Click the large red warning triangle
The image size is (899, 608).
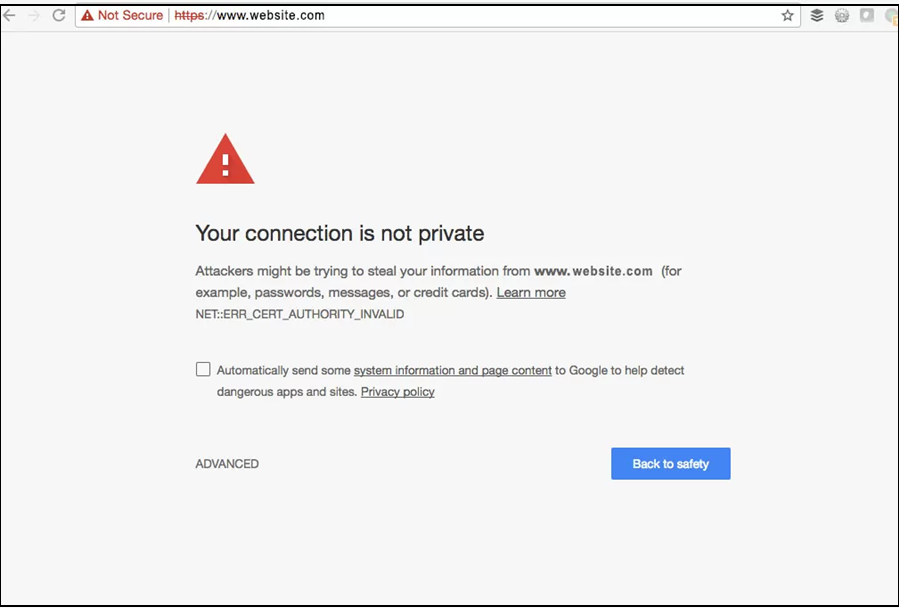(225, 161)
